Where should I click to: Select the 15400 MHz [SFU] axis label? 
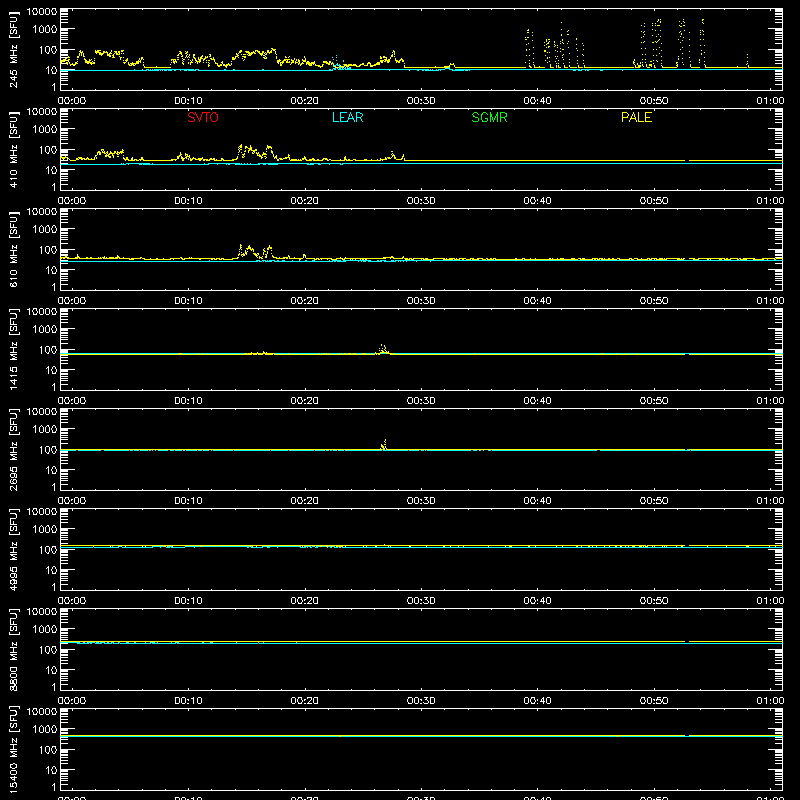13,749
